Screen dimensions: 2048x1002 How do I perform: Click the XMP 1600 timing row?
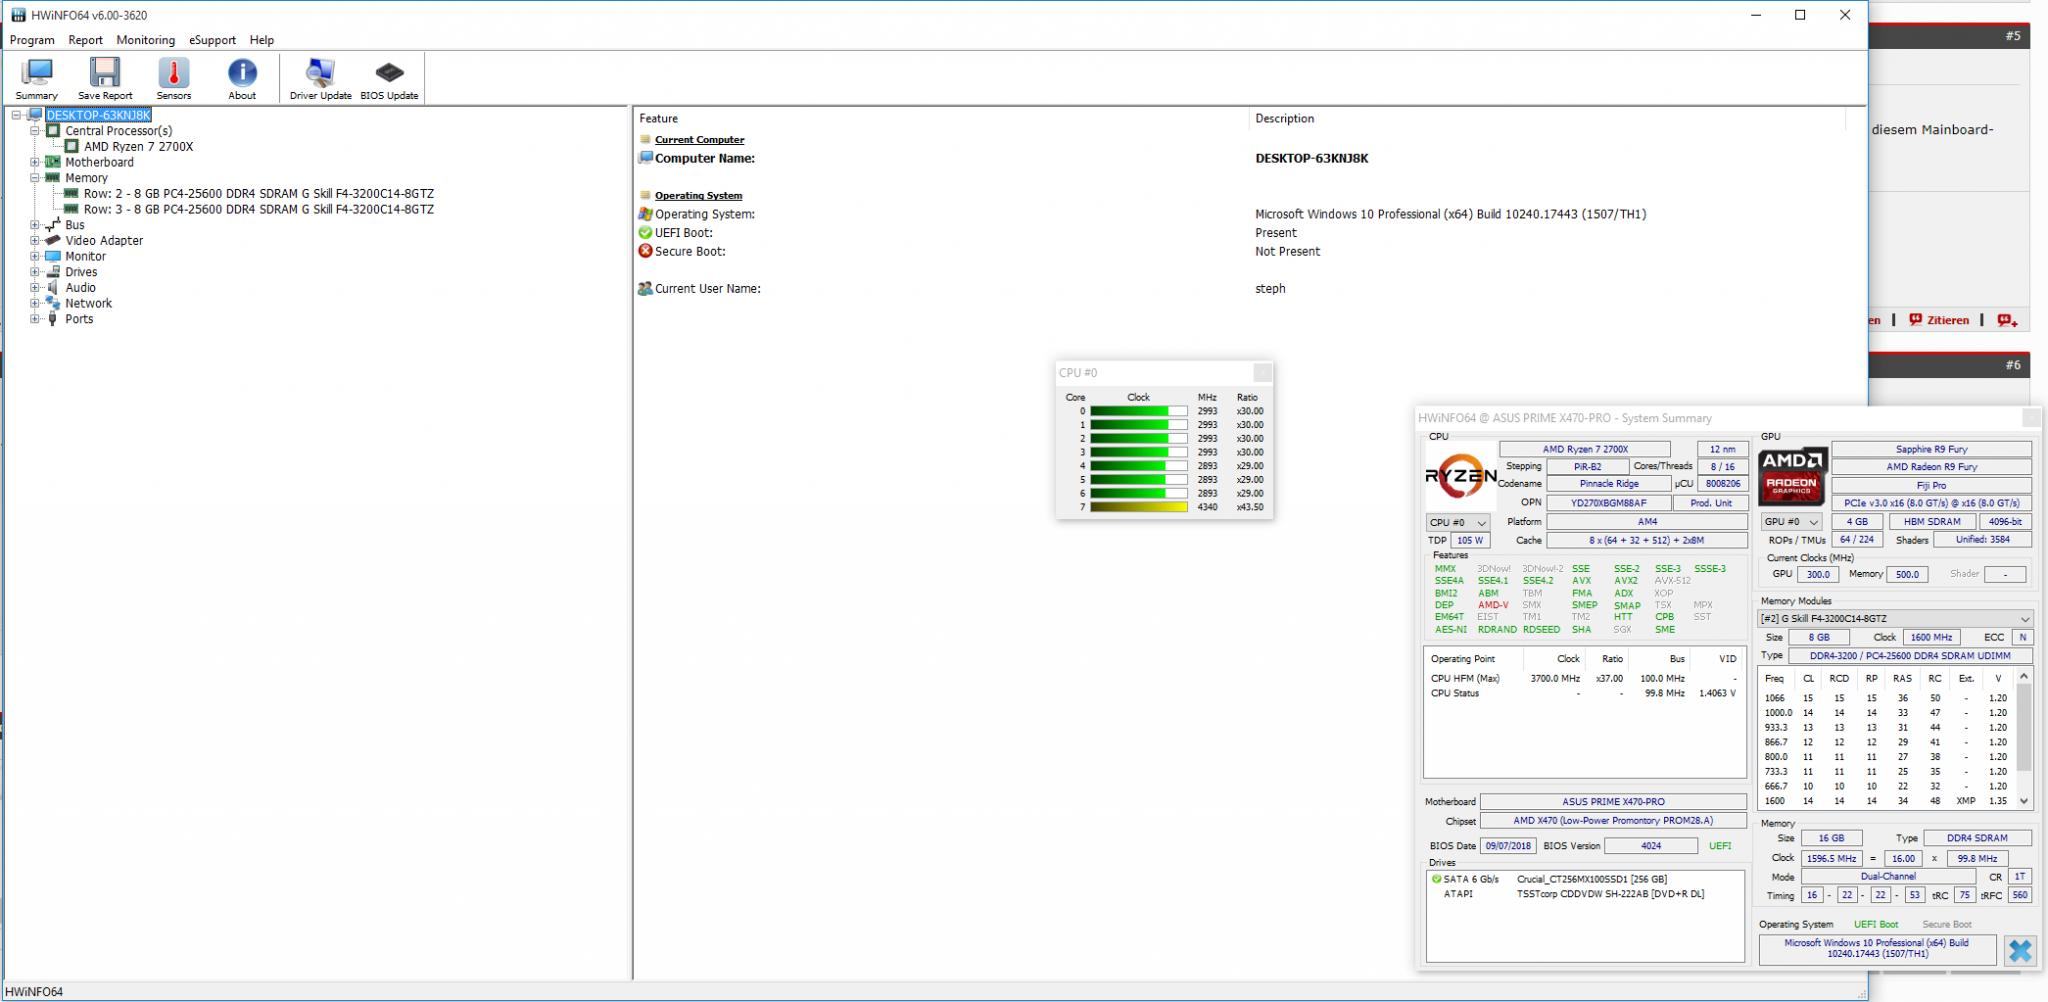pyautogui.click(x=1886, y=801)
